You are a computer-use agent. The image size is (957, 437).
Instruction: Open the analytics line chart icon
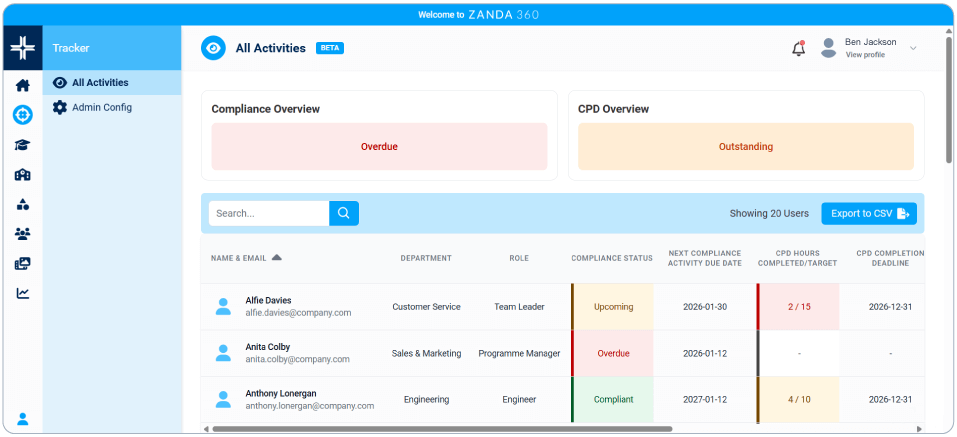tap(22, 293)
